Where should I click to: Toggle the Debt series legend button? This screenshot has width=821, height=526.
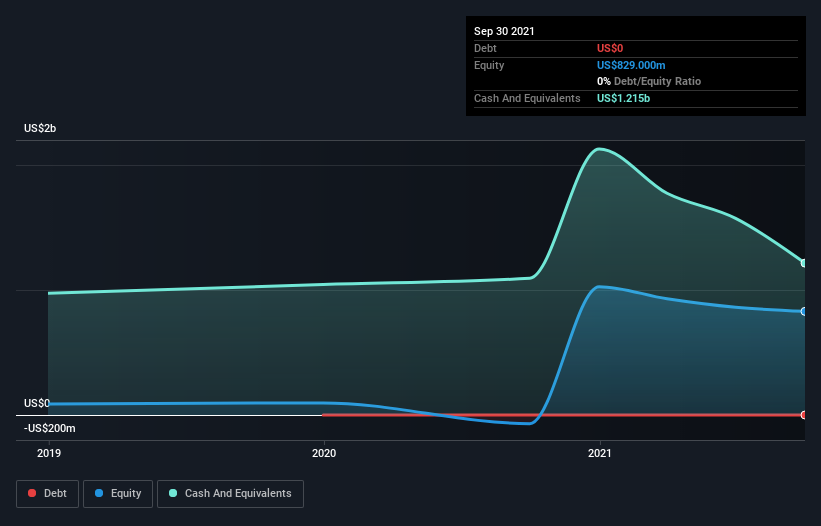tap(47, 494)
